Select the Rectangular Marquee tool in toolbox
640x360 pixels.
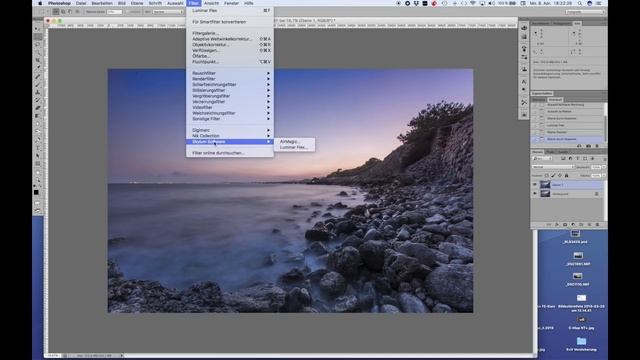click(x=38, y=37)
